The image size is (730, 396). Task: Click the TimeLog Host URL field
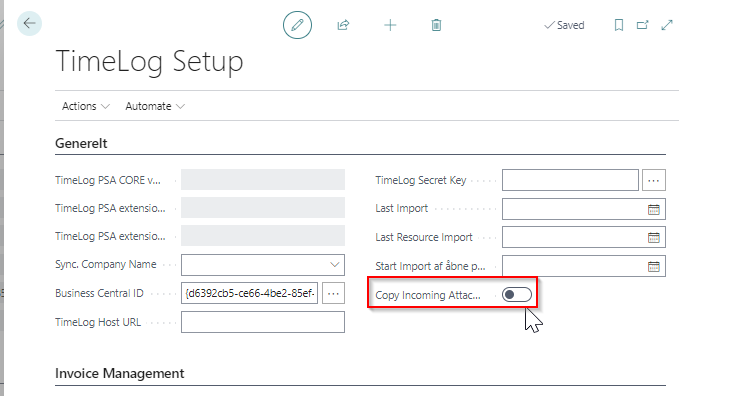(x=263, y=322)
